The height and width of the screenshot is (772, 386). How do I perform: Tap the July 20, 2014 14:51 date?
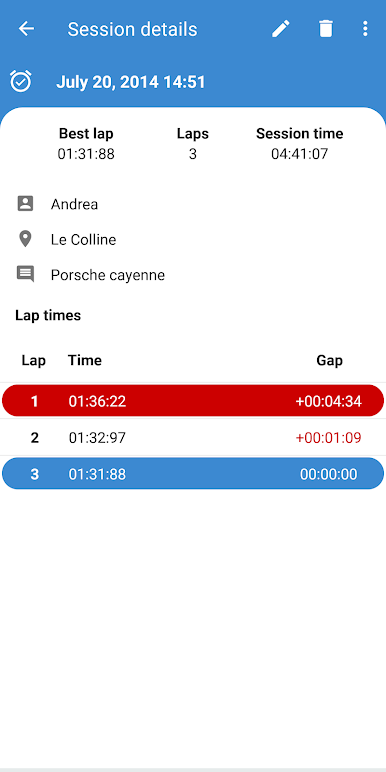(130, 82)
